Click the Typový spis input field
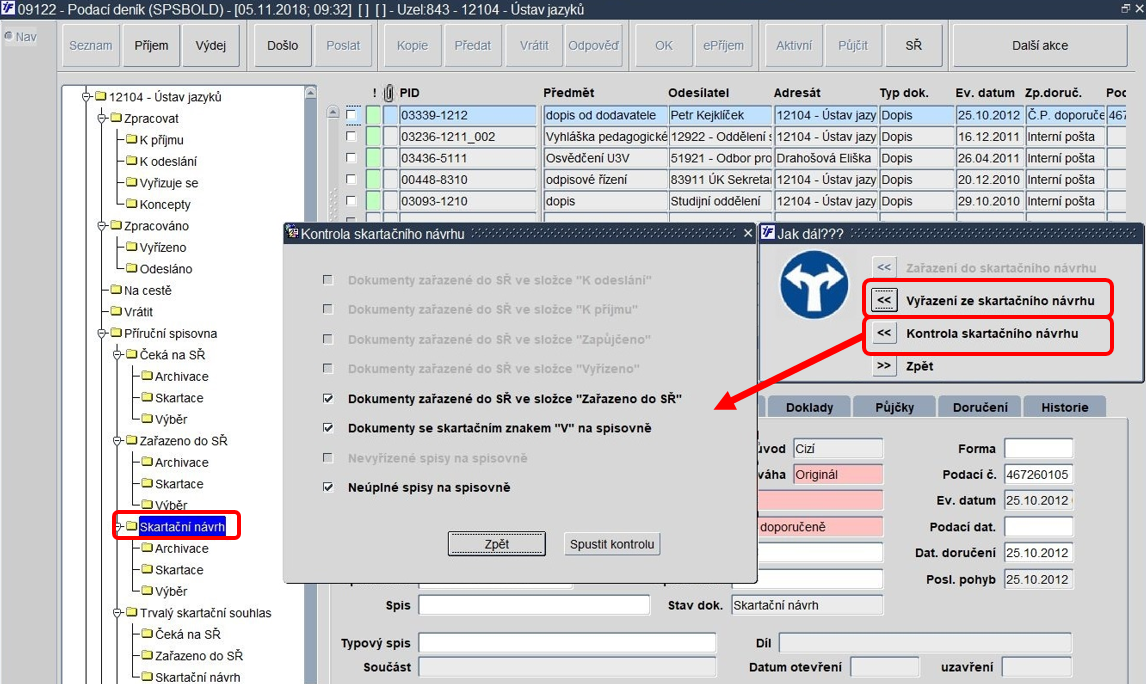The width and height of the screenshot is (1146, 684). click(x=567, y=642)
